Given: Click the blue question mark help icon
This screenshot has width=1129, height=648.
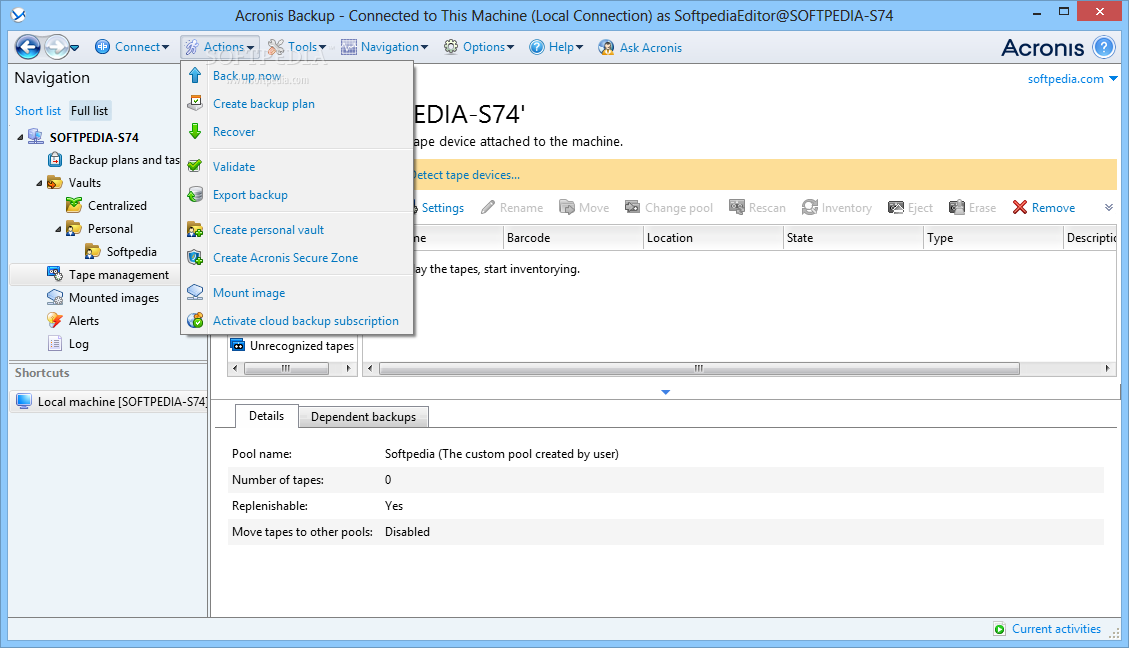Looking at the screenshot, I should 1103,48.
